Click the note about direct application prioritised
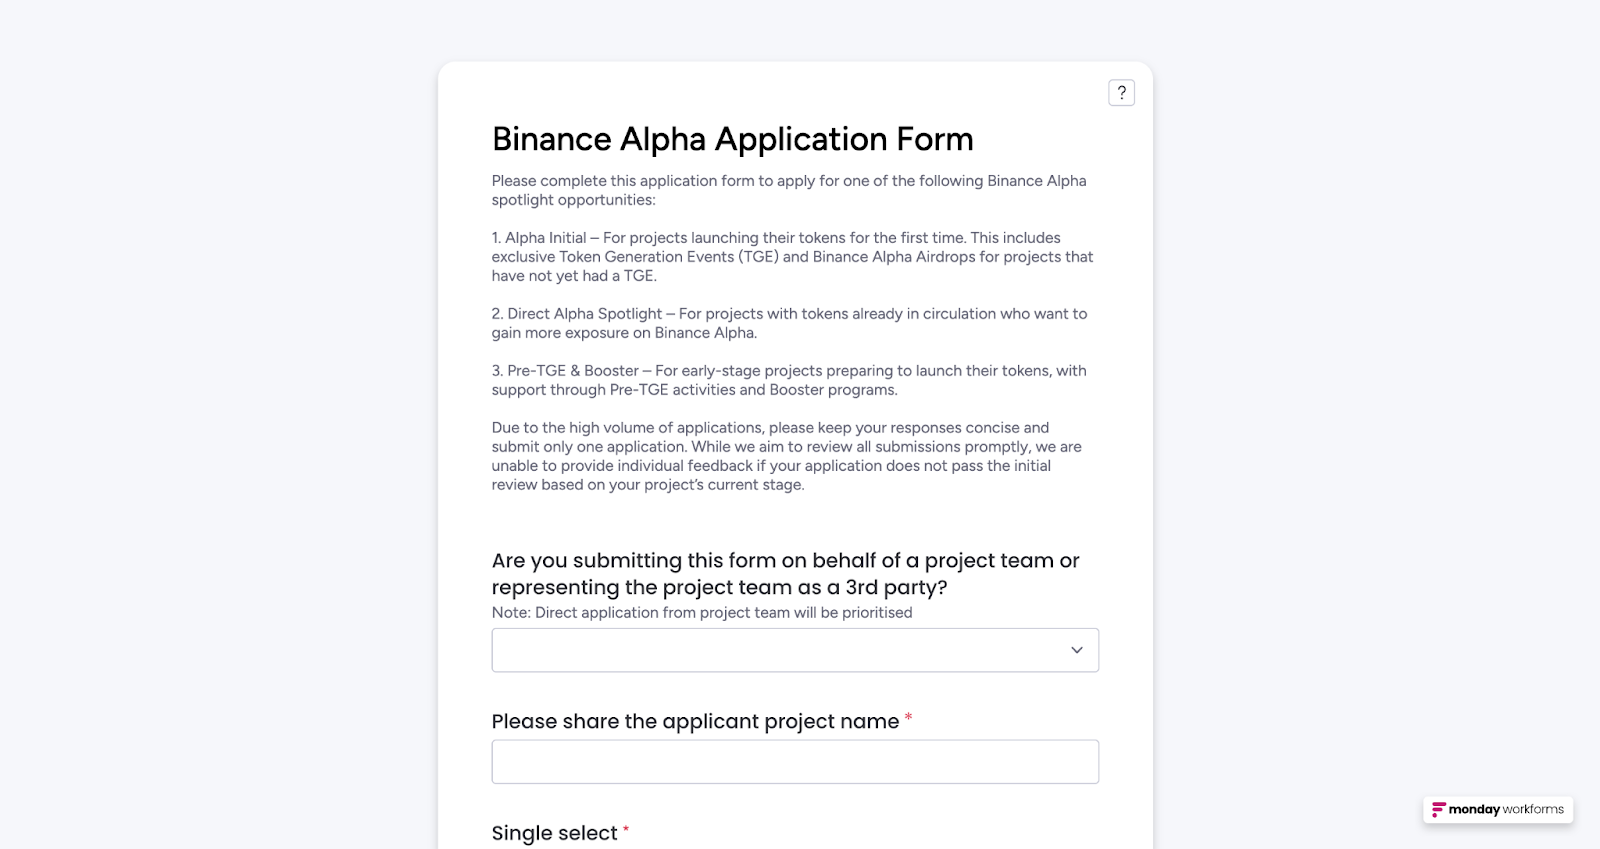1600x849 pixels. (x=702, y=613)
